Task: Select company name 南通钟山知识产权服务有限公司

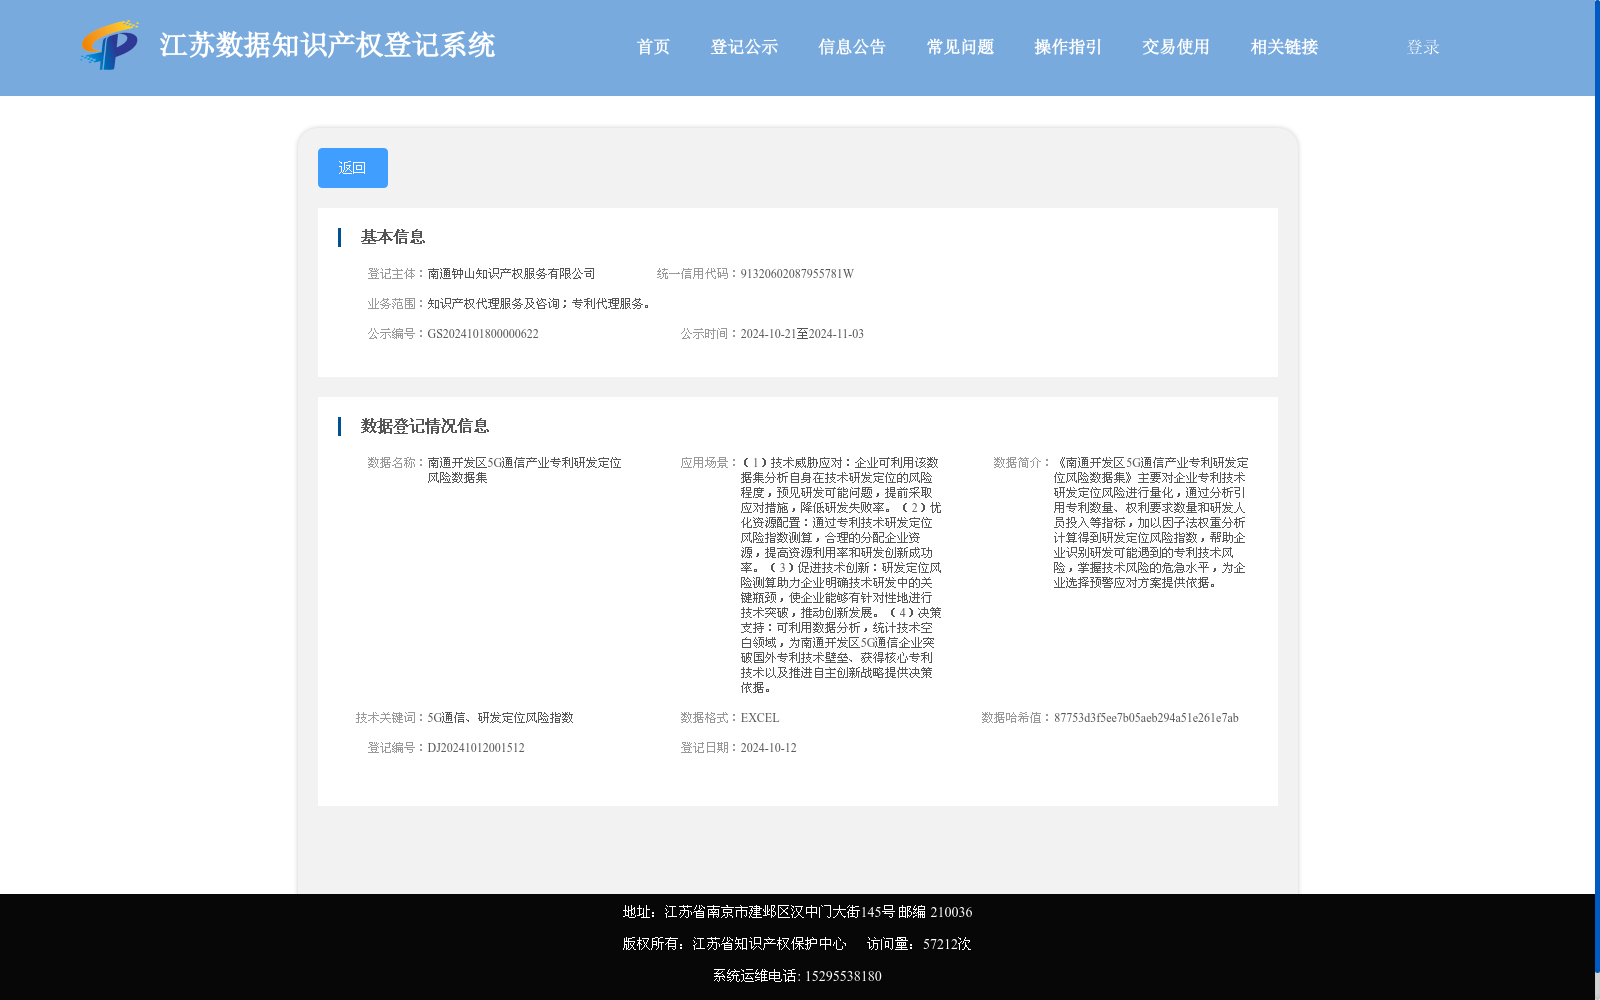Action: [x=511, y=274]
